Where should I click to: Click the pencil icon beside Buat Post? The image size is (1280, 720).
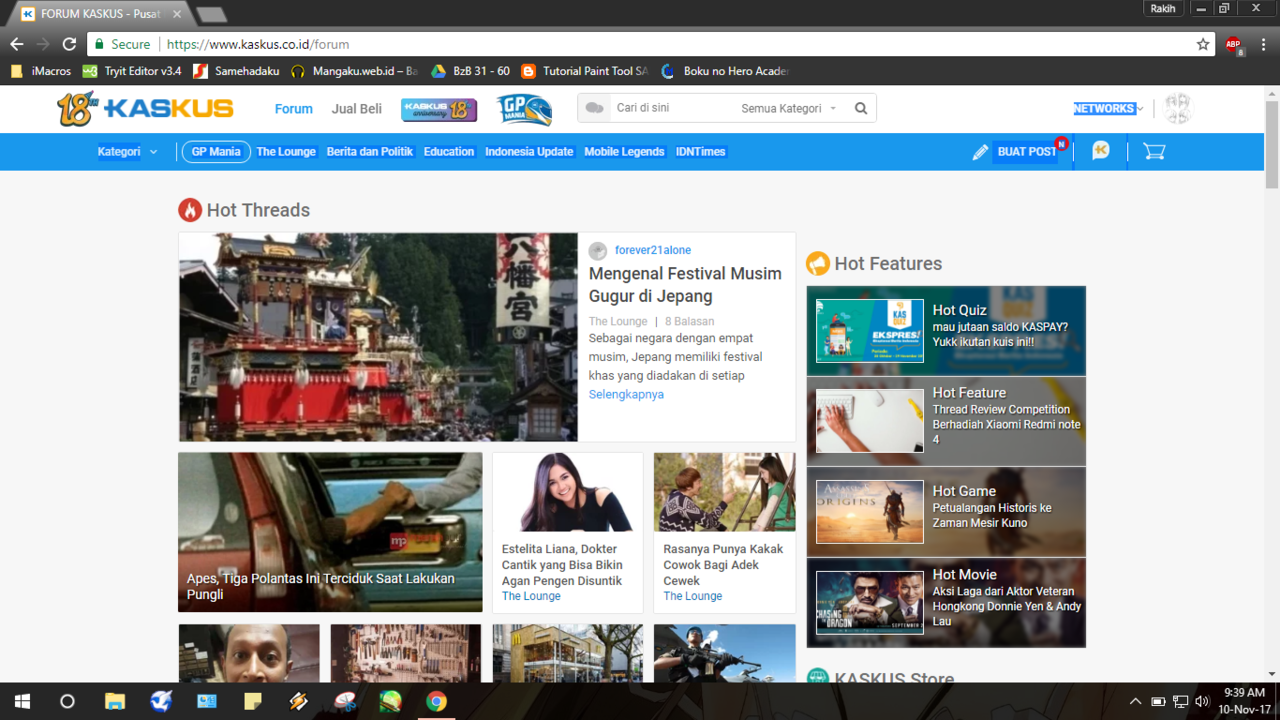(980, 152)
